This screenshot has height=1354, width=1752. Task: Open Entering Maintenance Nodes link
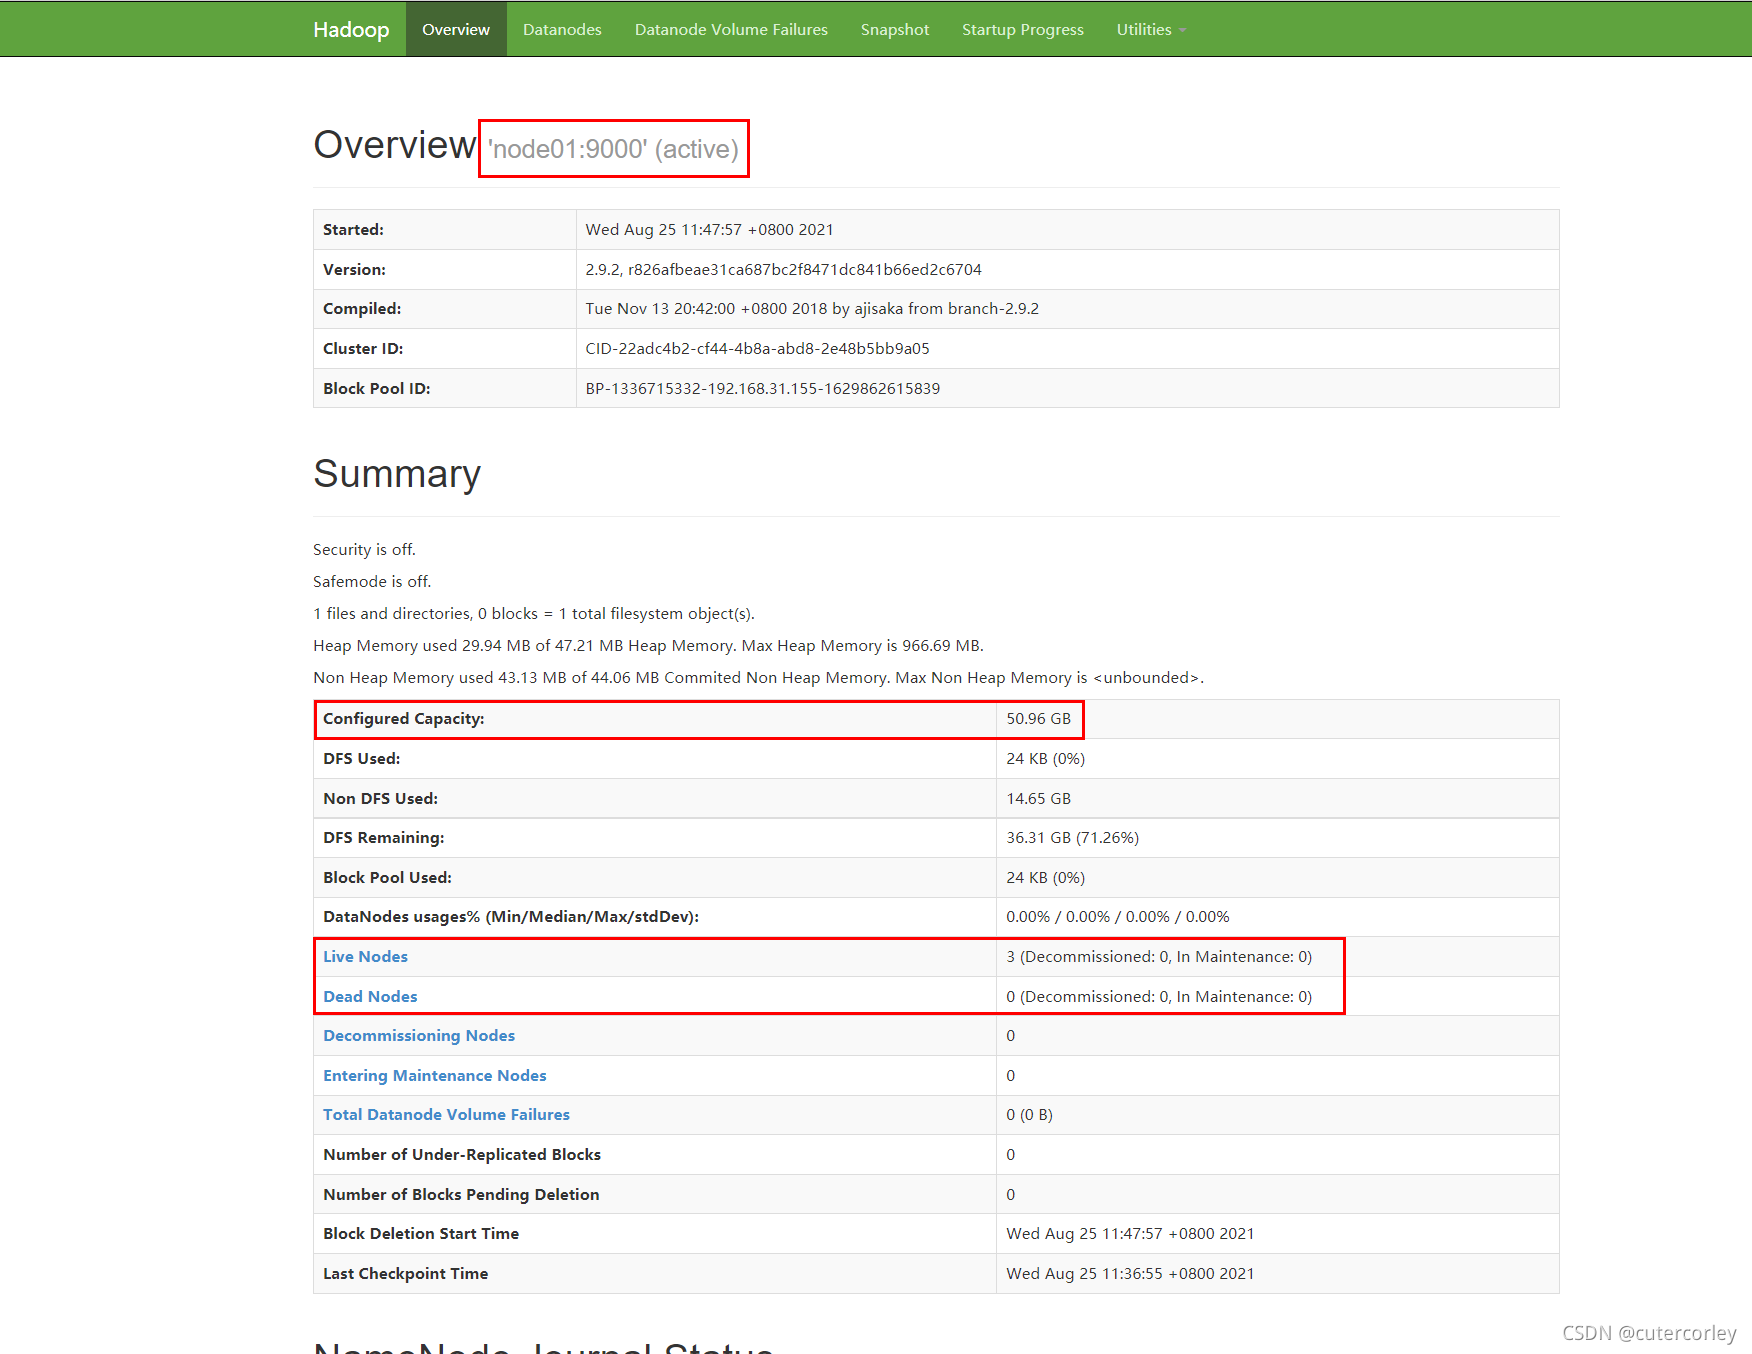(435, 1076)
